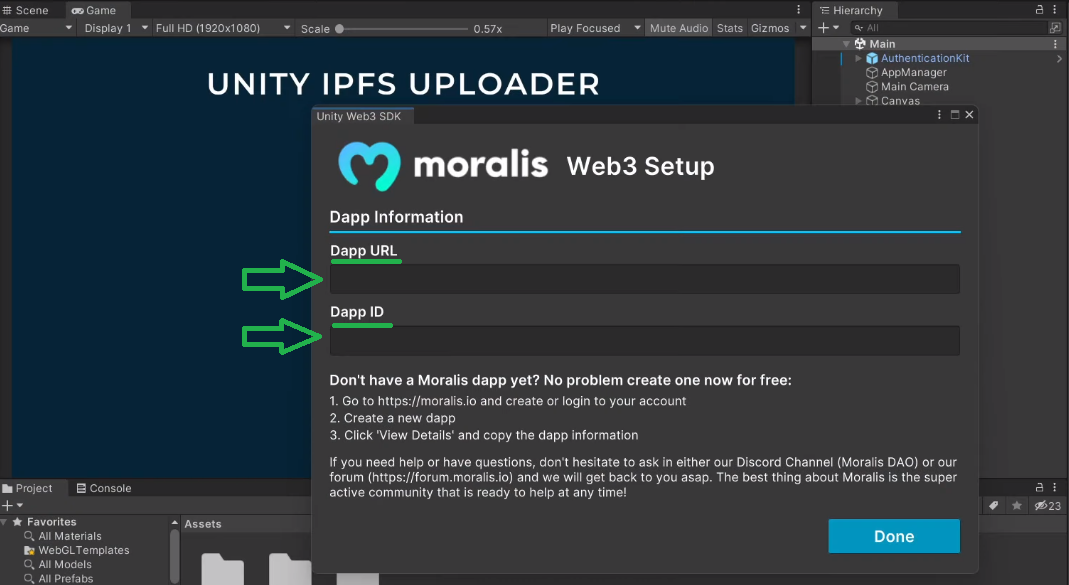1069x585 pixels.
Task: Click the Done button
Action: click(x=894, y=536)
